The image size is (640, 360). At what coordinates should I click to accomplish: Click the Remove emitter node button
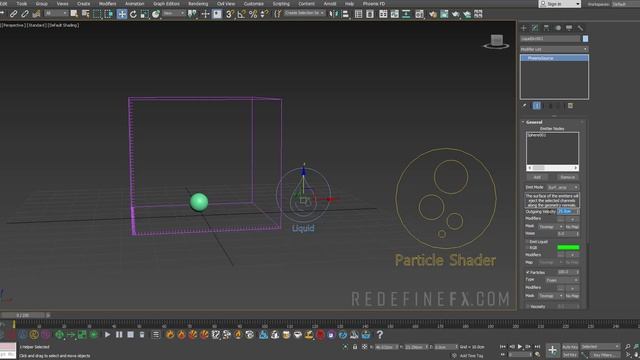(567, 177)
